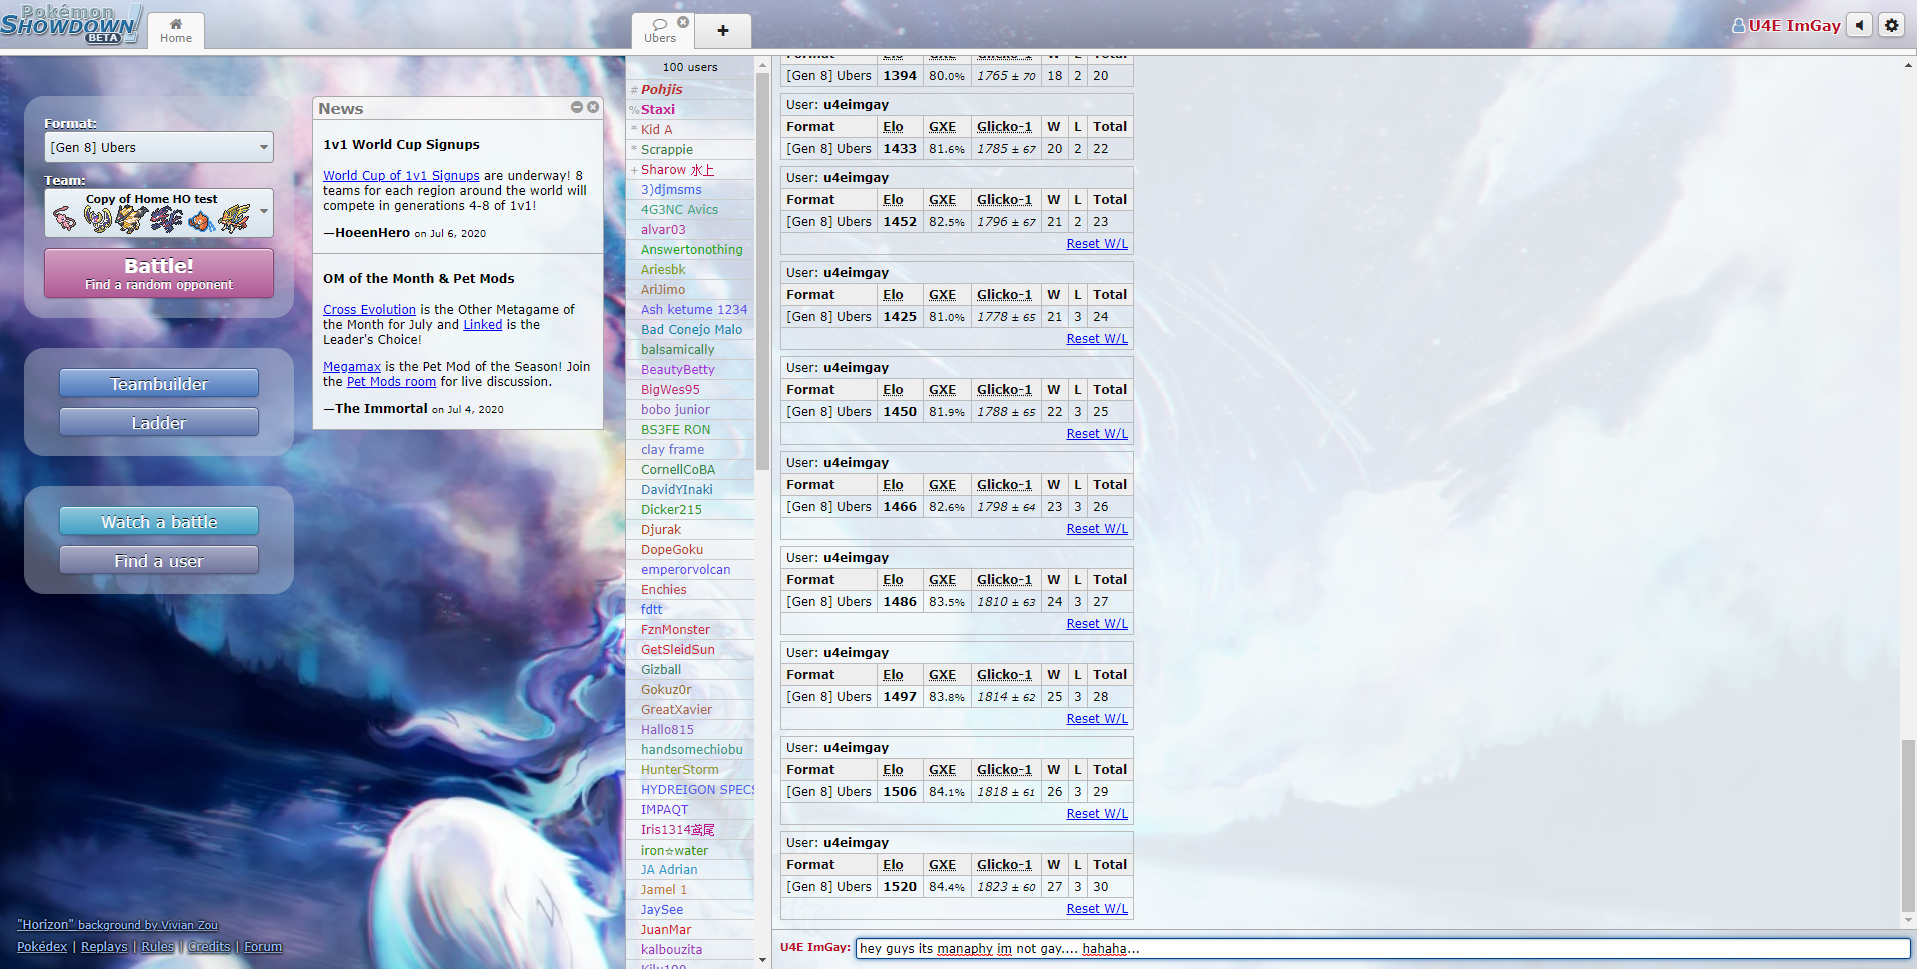This screenshot has width=1917, height=969.
Task: Select user Sharow in user list
Action: 690,169
